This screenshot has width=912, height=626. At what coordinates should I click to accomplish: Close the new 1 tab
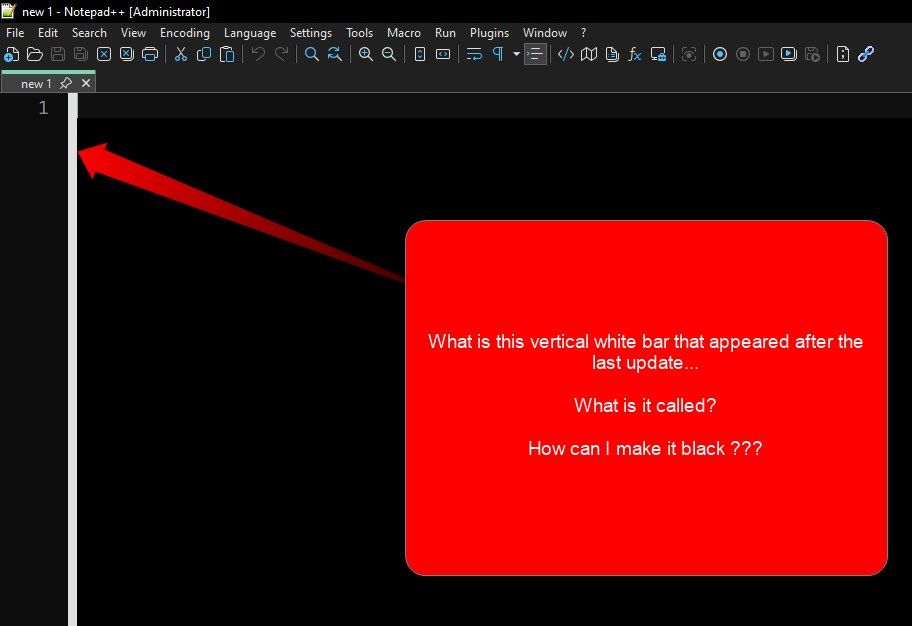(86, 84)
